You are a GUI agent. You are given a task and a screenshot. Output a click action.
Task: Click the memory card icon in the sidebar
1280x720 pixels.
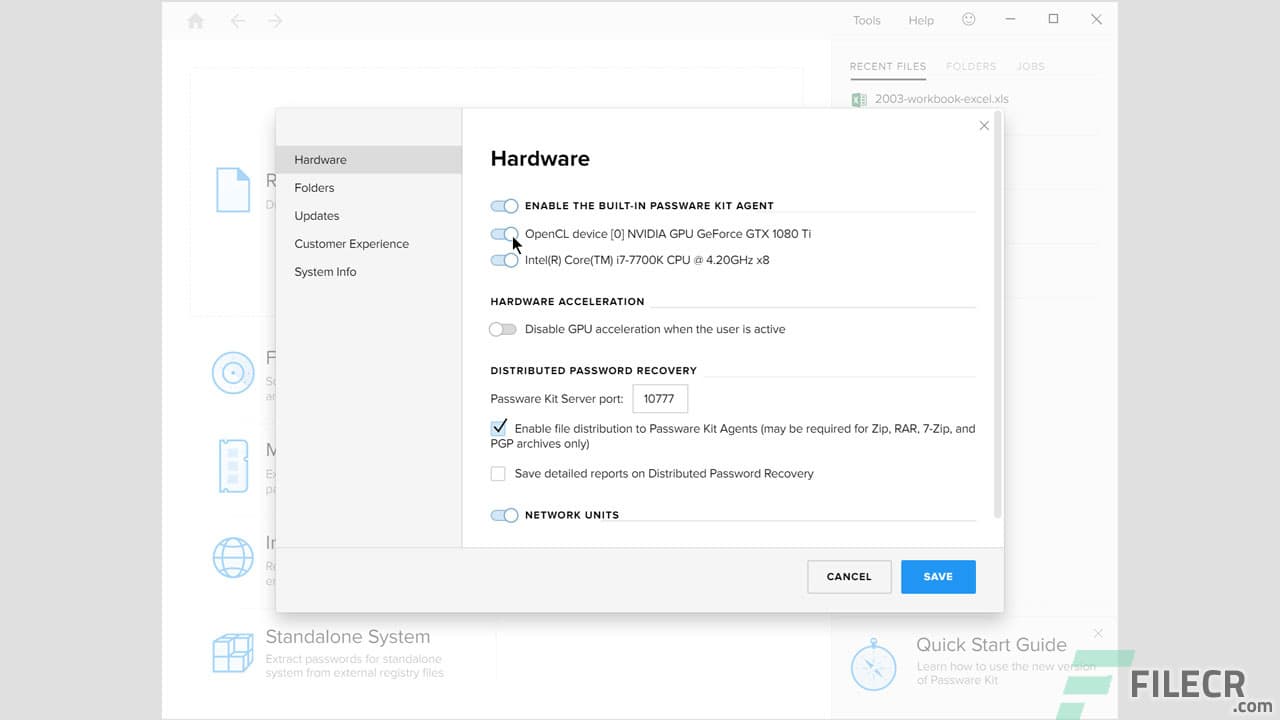(x=233, y=465)
